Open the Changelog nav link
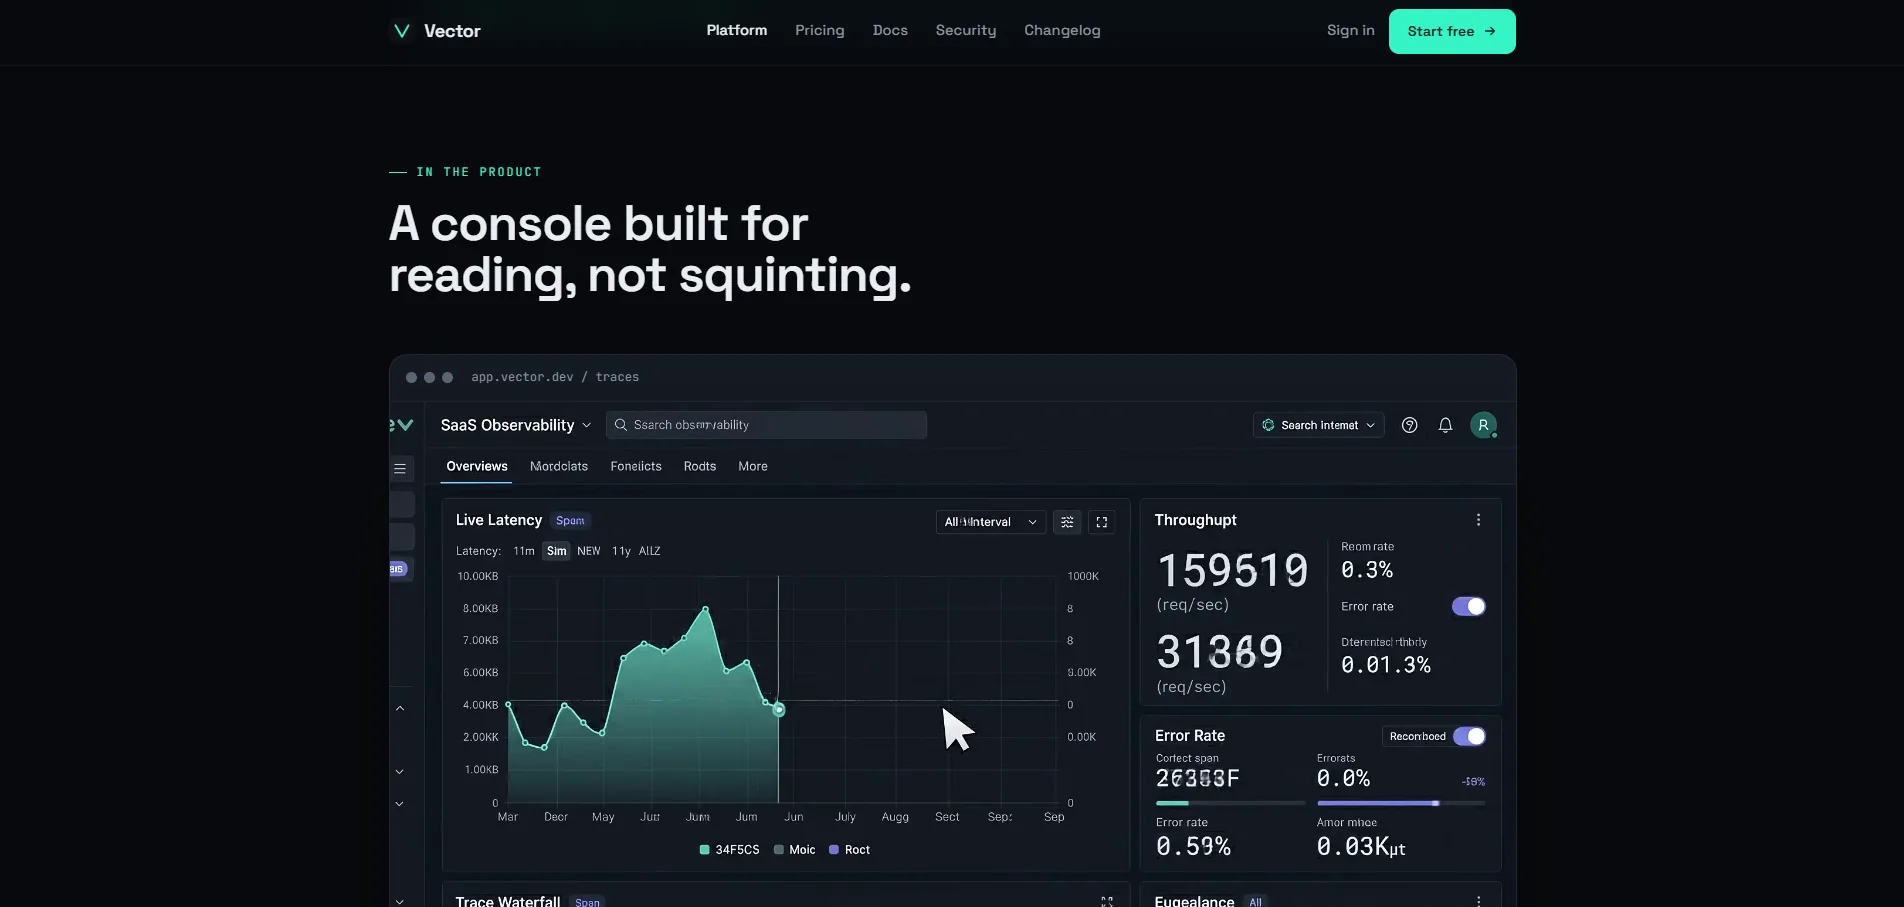1904x907 pixels. [x=1062, y=30]
